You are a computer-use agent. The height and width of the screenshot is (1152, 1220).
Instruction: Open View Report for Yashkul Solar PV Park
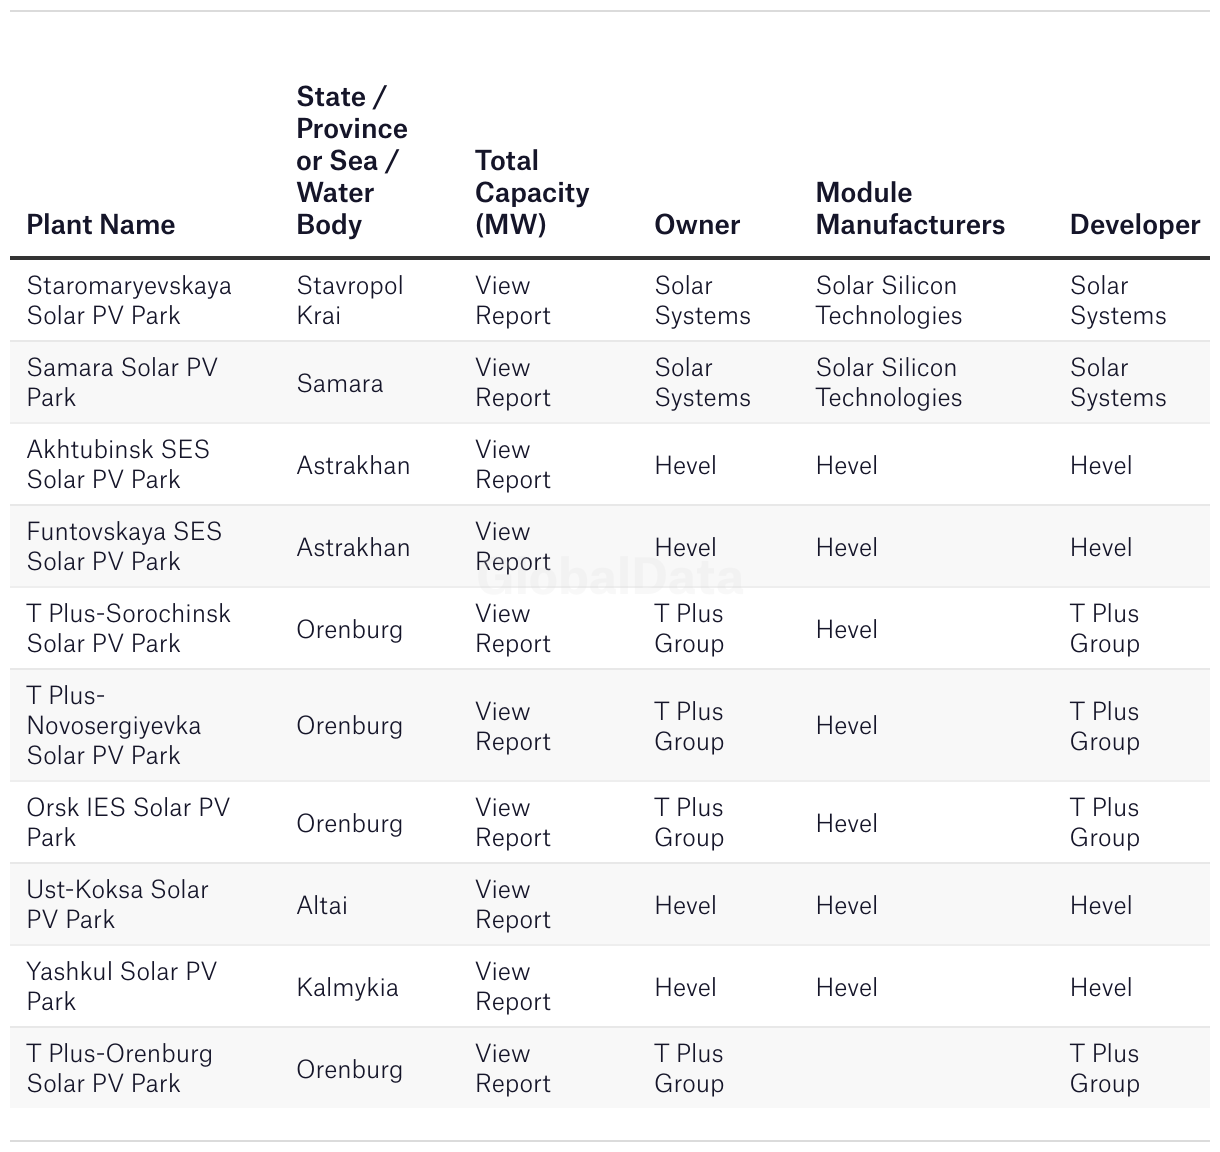click(513, 986)
